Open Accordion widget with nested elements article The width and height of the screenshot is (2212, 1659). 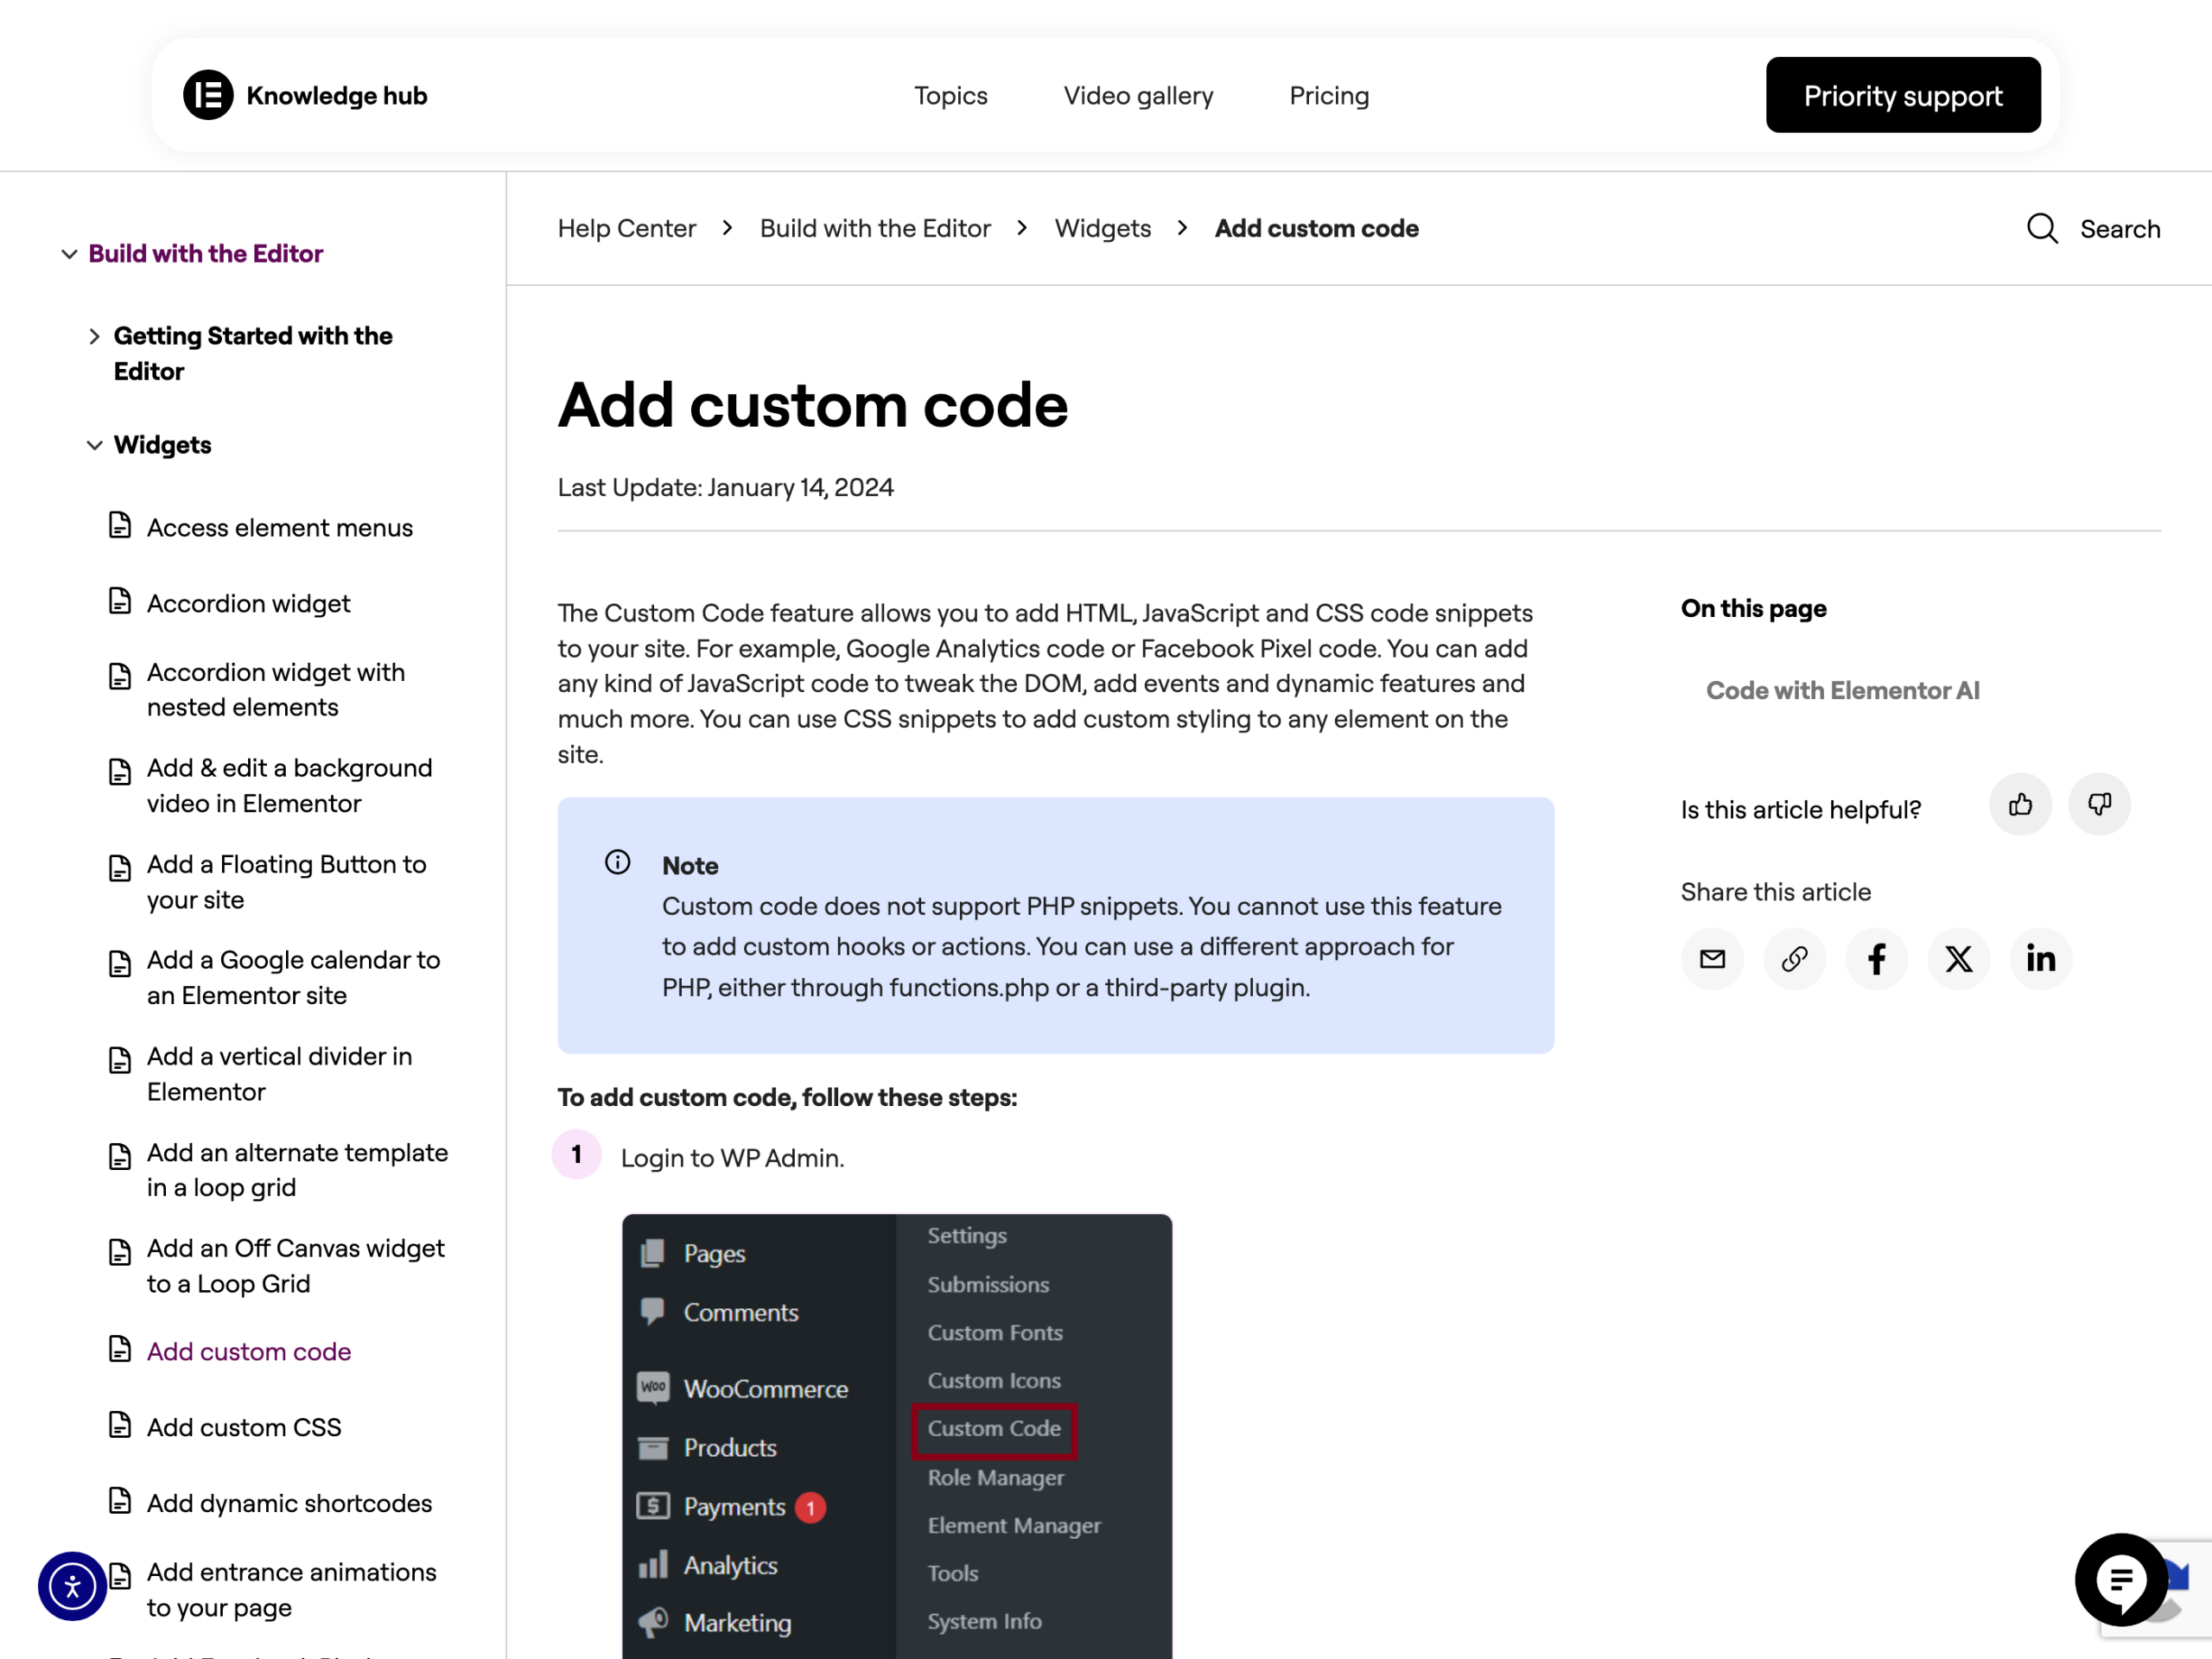(276, 690)
